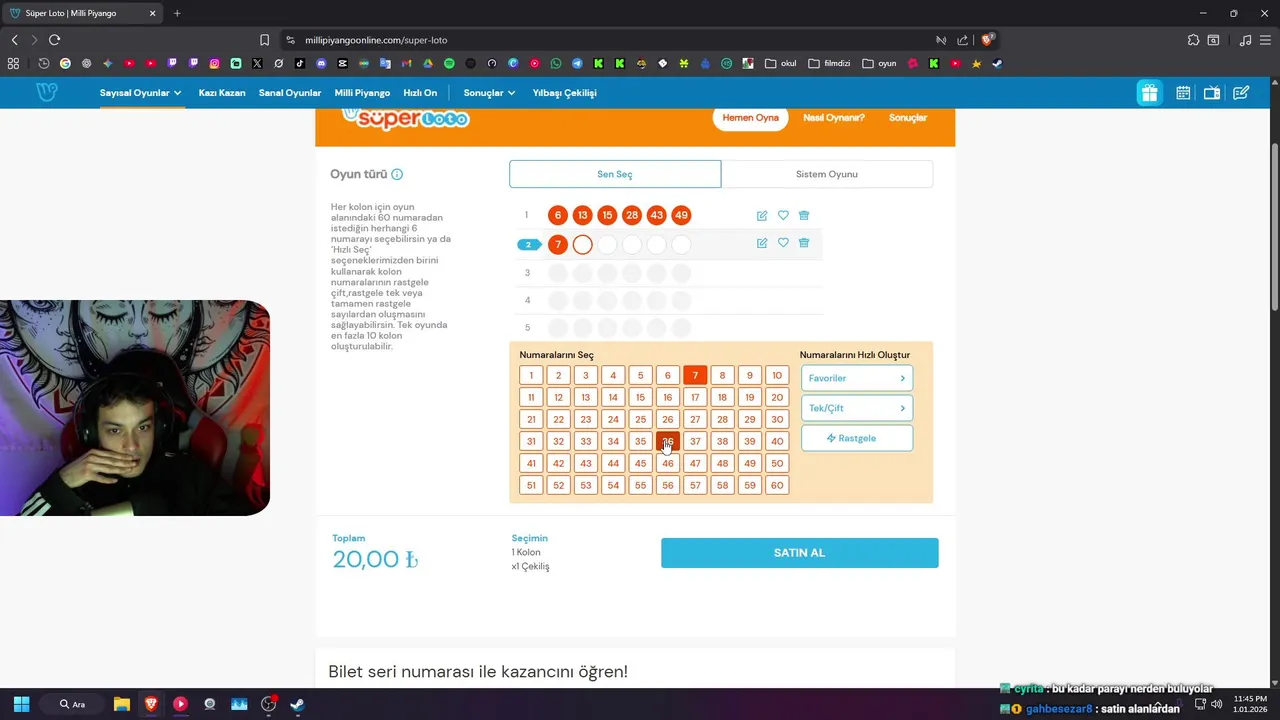Open Brave music playlist icon
Image resolution: width=1280 pixels, height=720 pixels.
(1245, 40)
